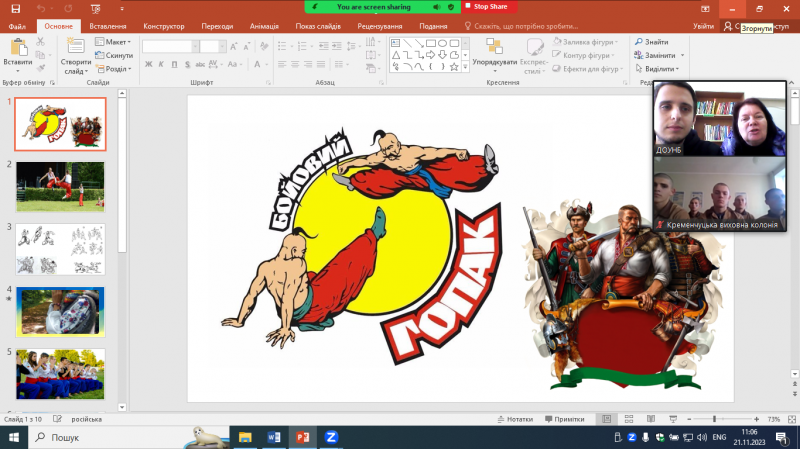Toggle Italic (К) formatting
Screen dimensions: 800x449
tap(161, 64)
